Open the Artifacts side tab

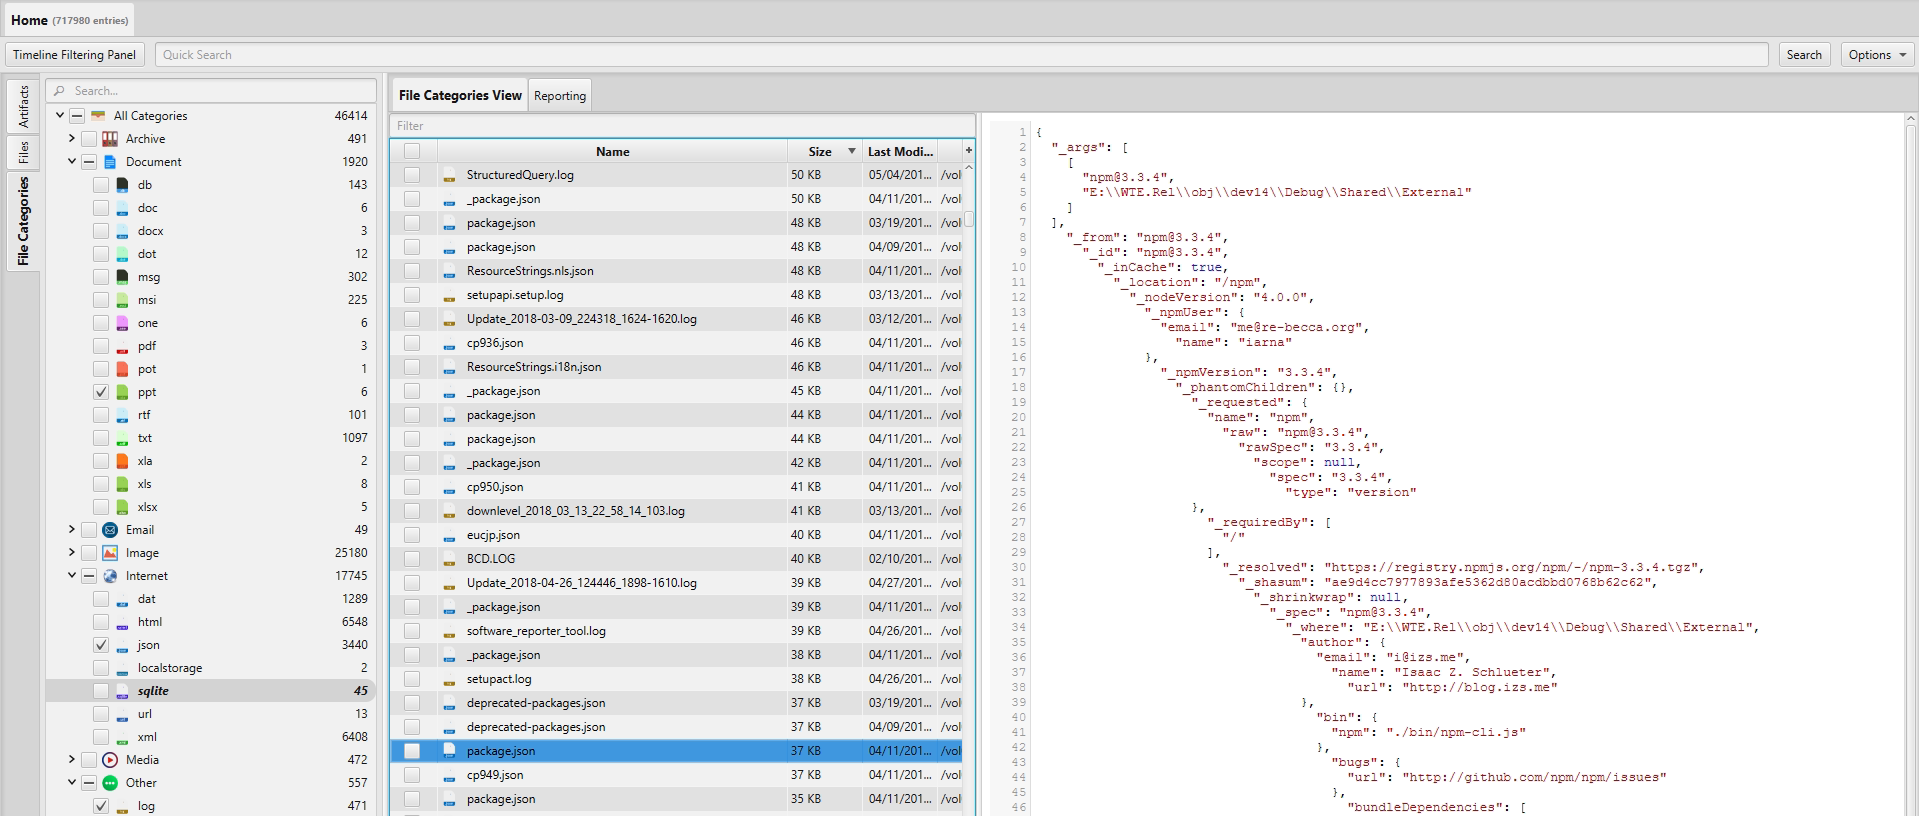pyautogui.click(x=24, y=107)
